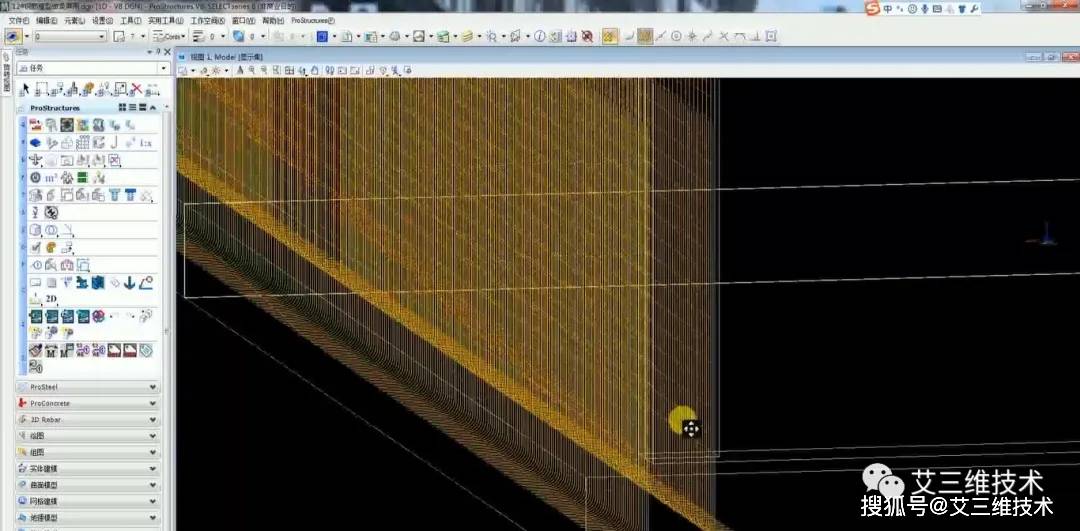The height and width of the screenshot is (531, 1080).
Task: Select the Pan View hand icon
Action: tap(314, 71)
